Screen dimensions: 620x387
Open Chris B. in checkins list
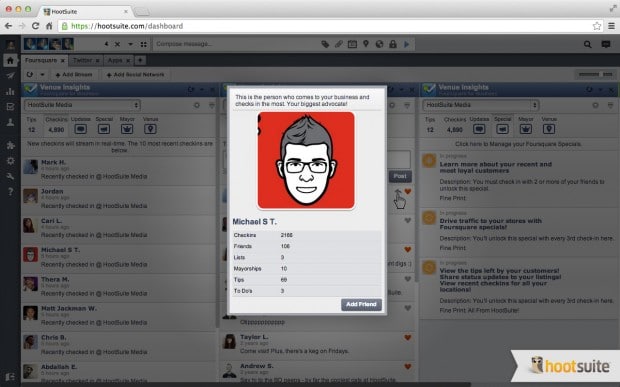click(x=53, y=338)
